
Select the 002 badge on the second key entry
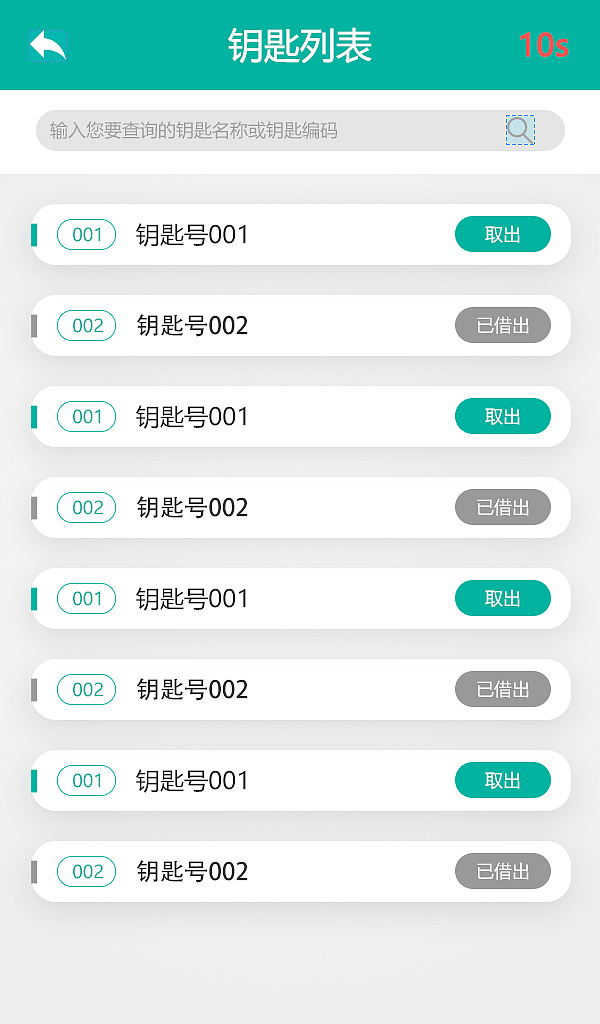pyautogui.click(x=86, y=325)
